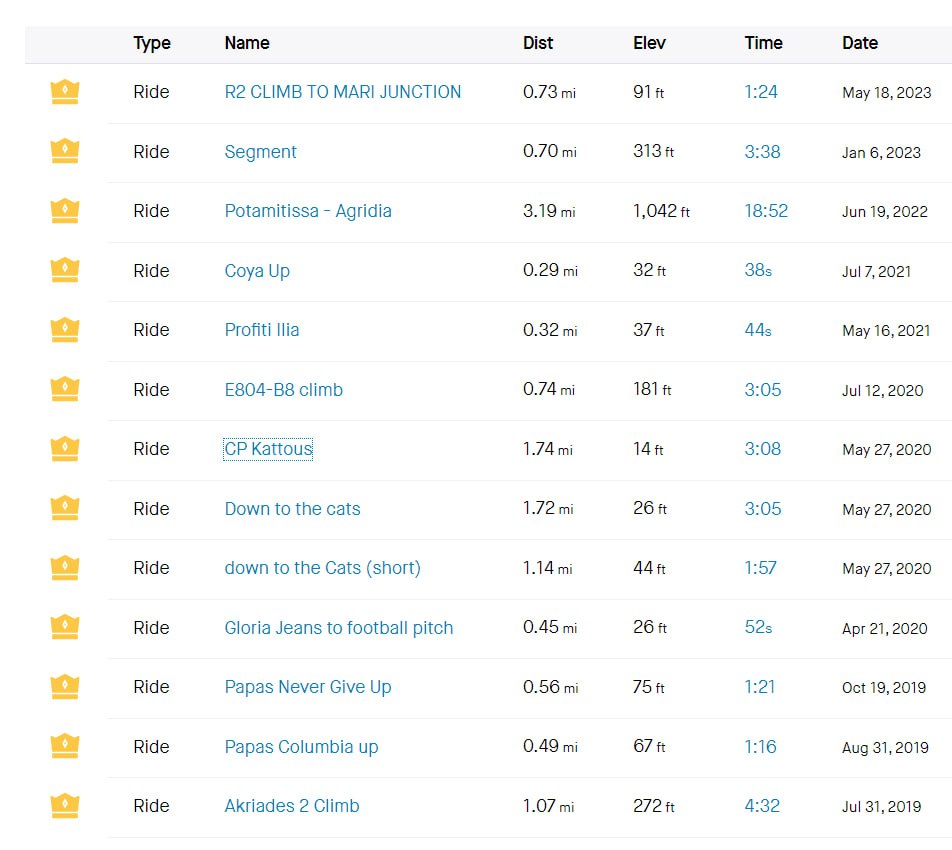Click the crown icon next to Gloria Jeans segment
Image resolution: width=952 pixels, height=850 pixels.
[x=65, y=628]
